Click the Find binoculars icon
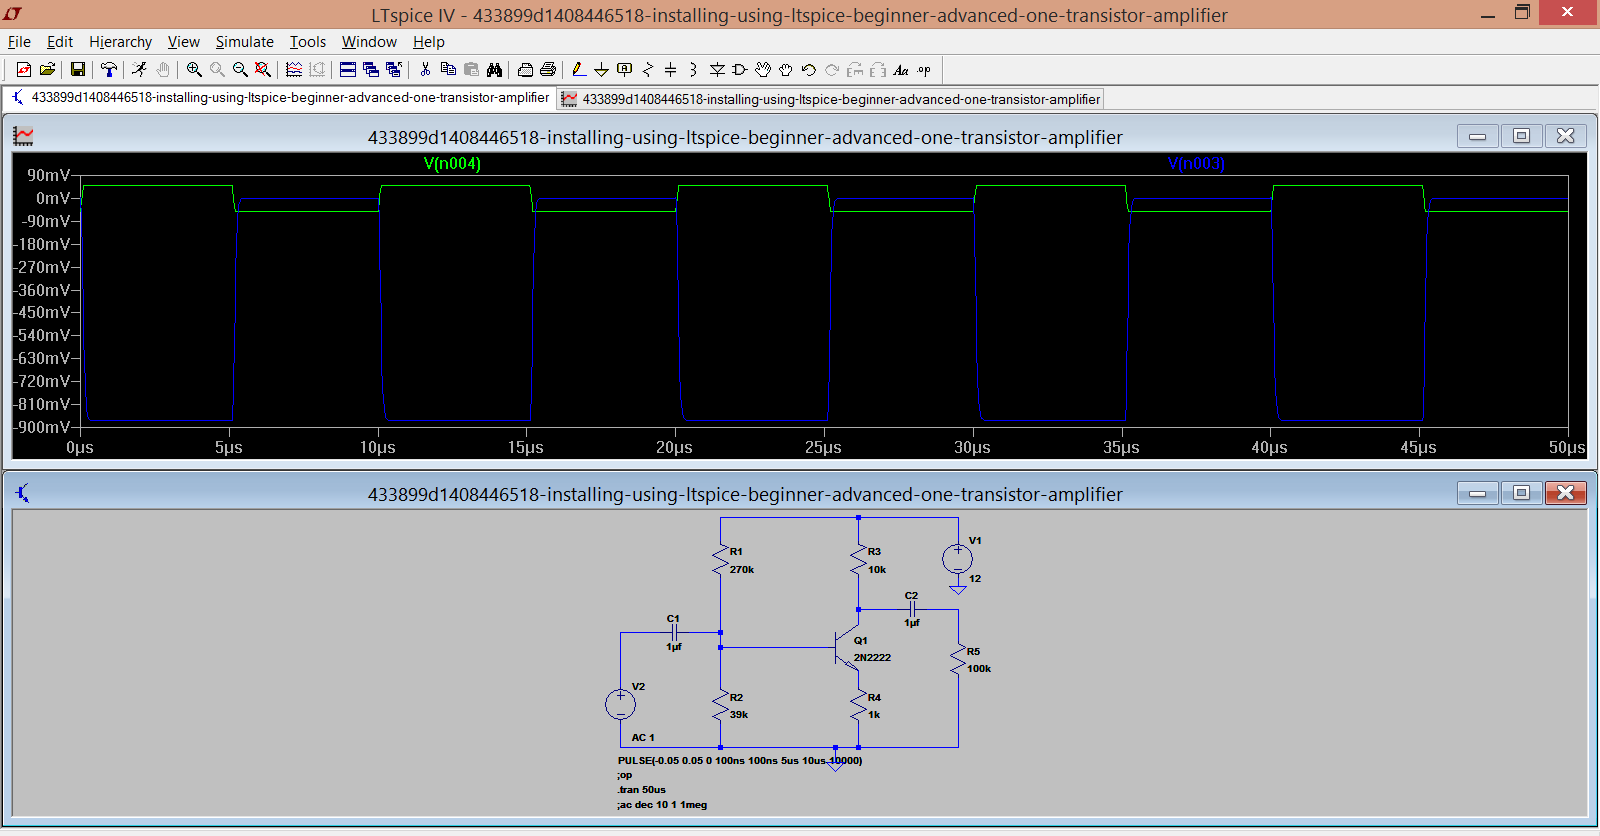The image size is (1600, 836). [494, 69]
